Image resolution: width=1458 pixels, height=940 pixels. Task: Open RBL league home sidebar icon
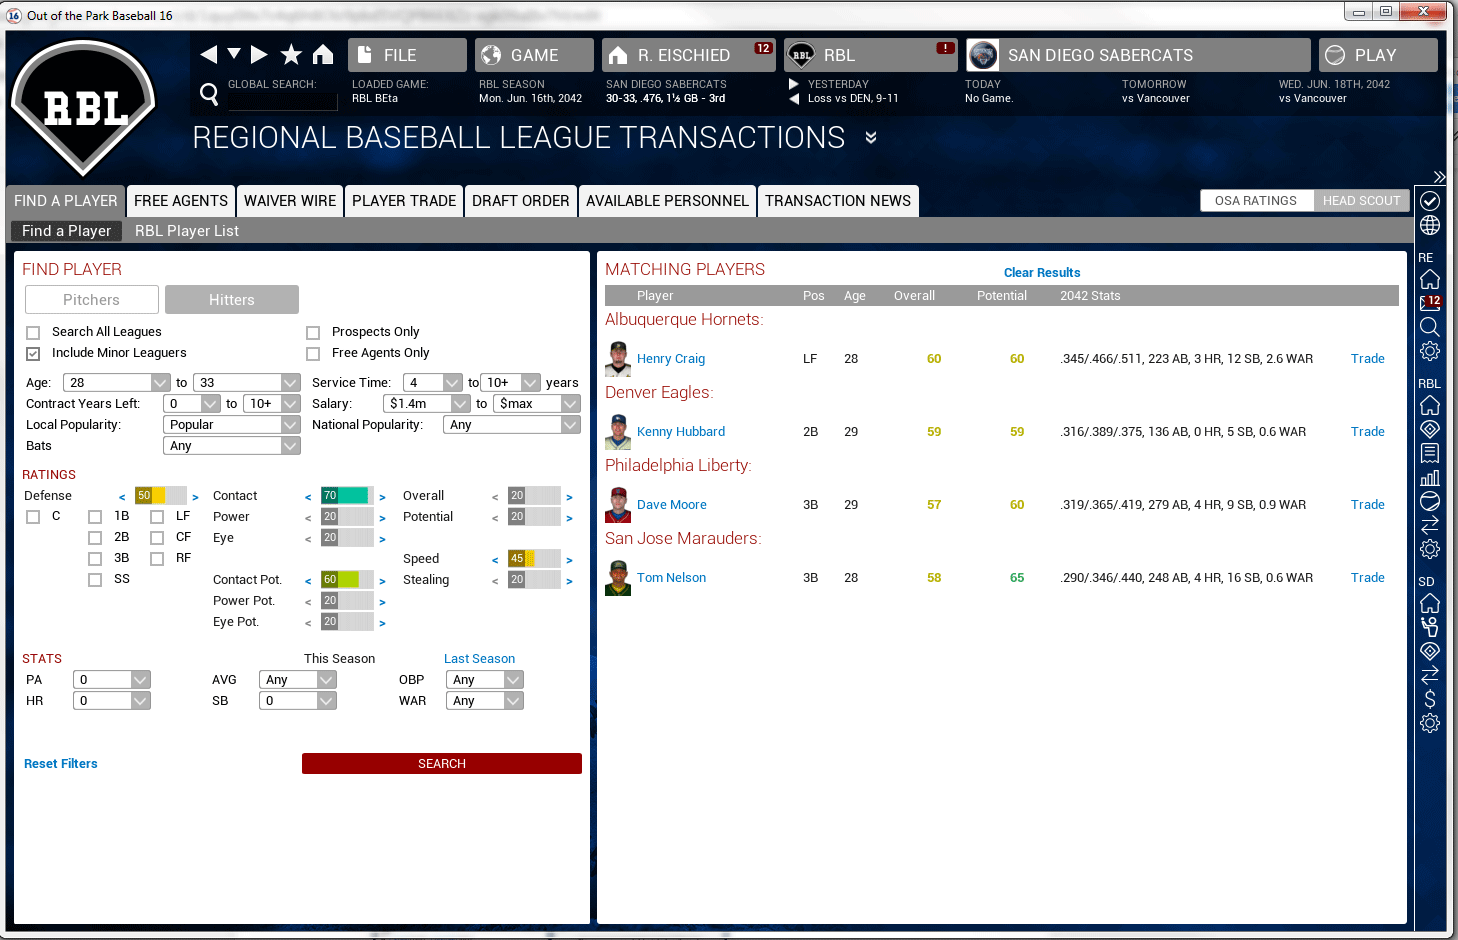coord(1430,405)
